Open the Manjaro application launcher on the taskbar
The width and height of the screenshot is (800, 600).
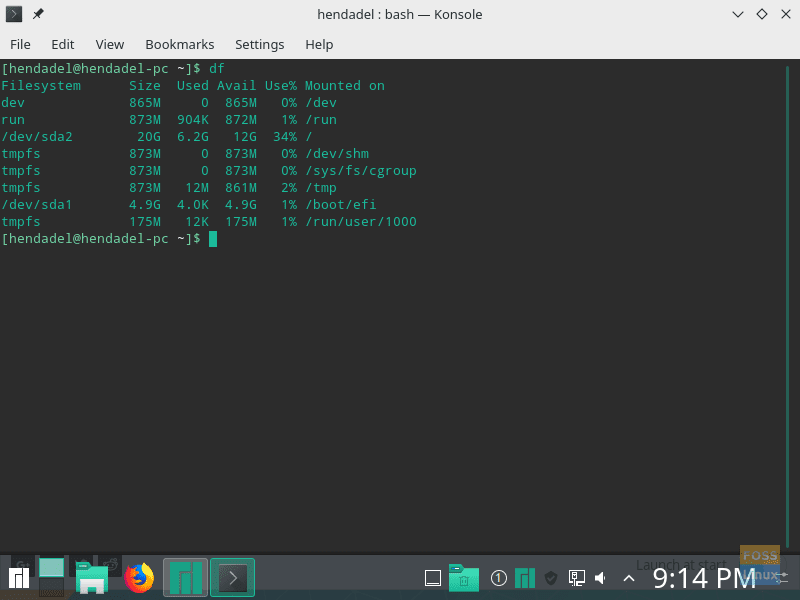click(x=18, y=577)
